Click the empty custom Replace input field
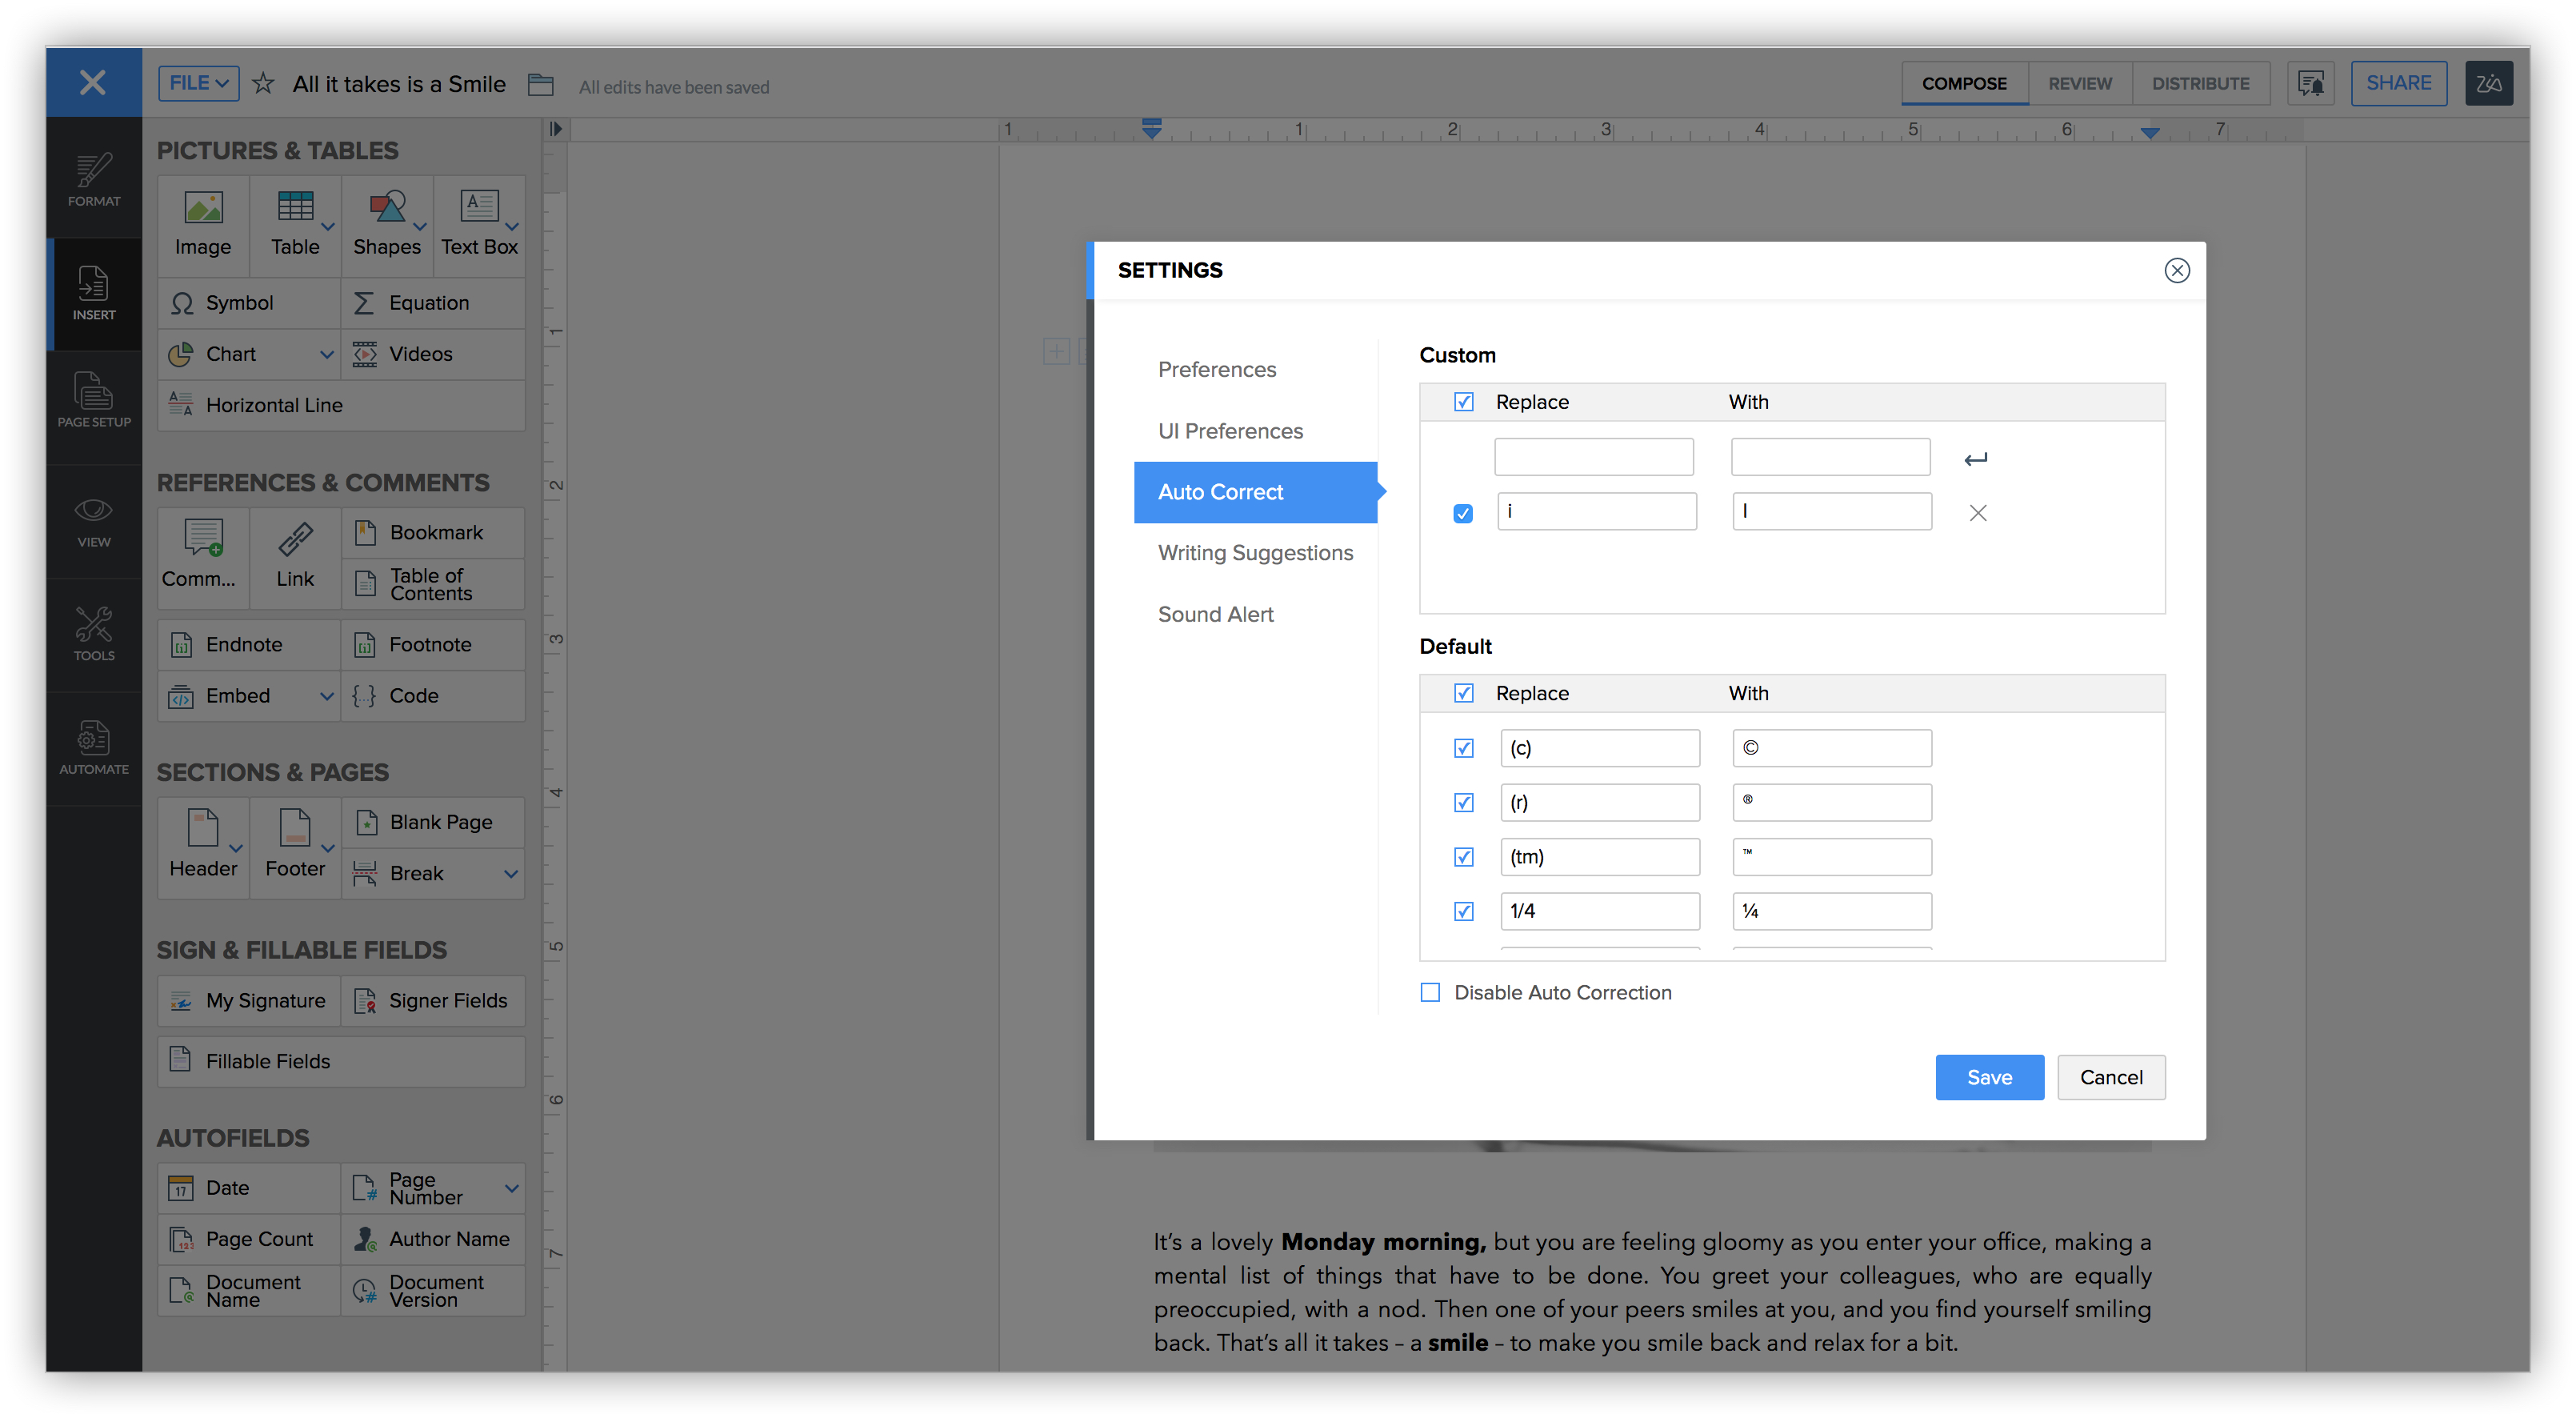 1593,457
